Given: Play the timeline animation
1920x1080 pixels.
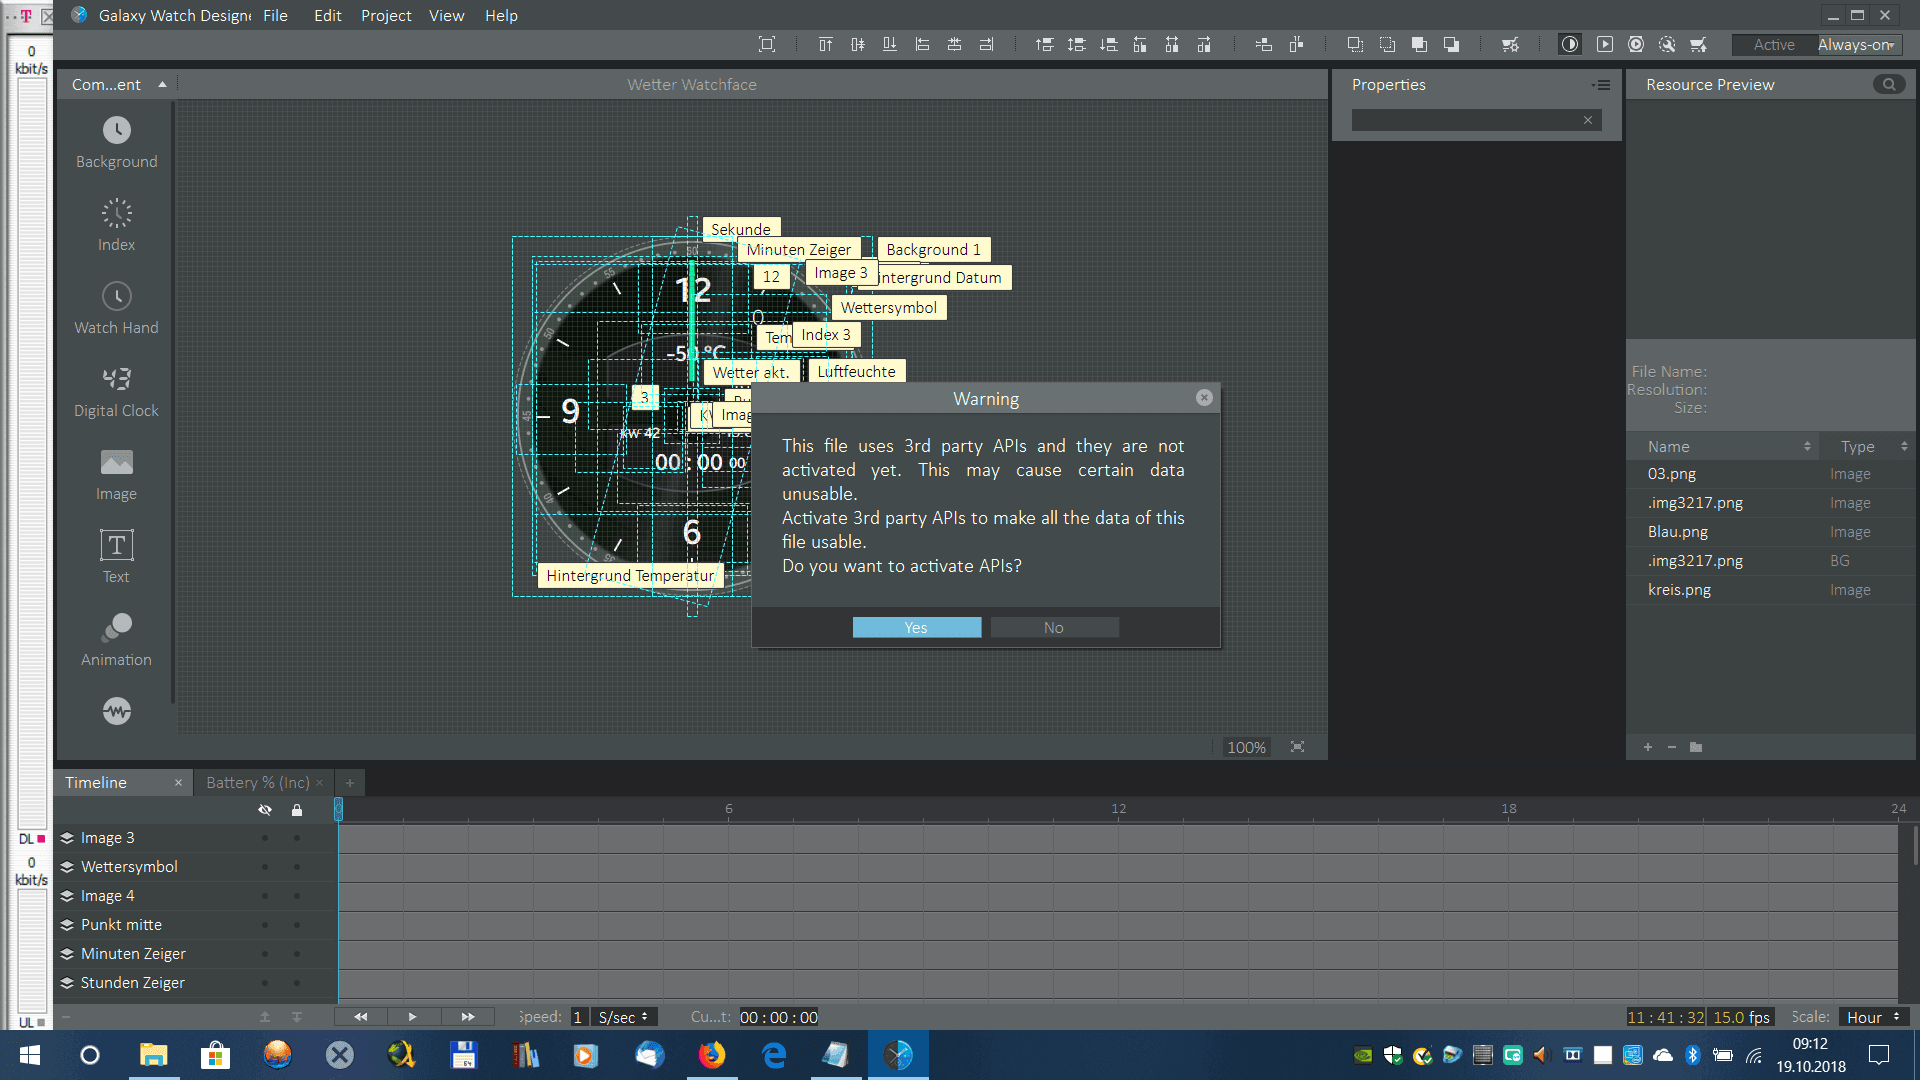Looking at the screenshot, I should [412, 1017].
